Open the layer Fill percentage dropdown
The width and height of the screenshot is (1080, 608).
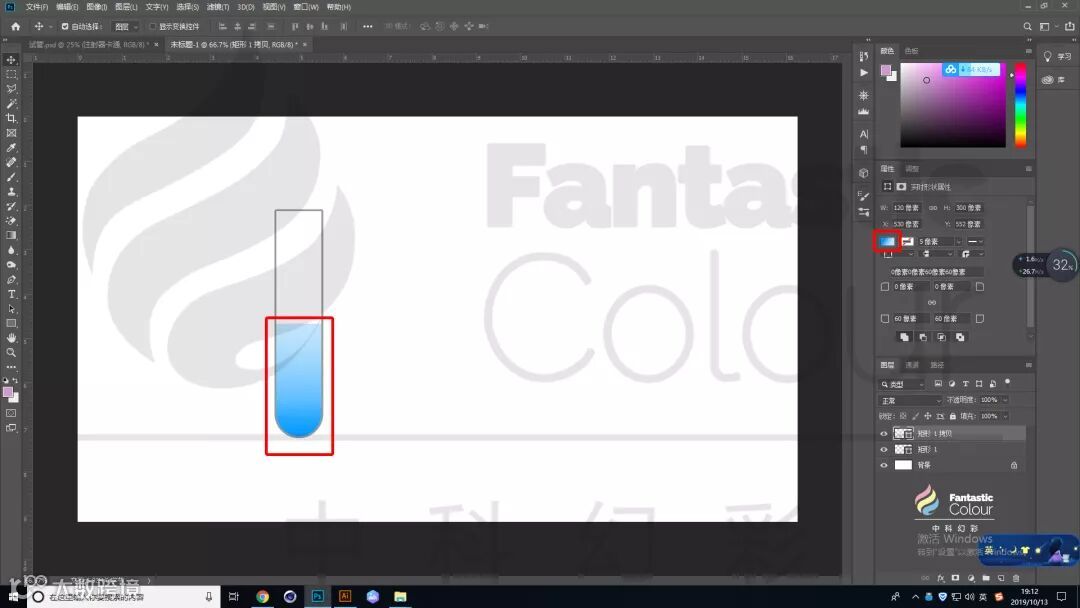tap(1005, 416)
